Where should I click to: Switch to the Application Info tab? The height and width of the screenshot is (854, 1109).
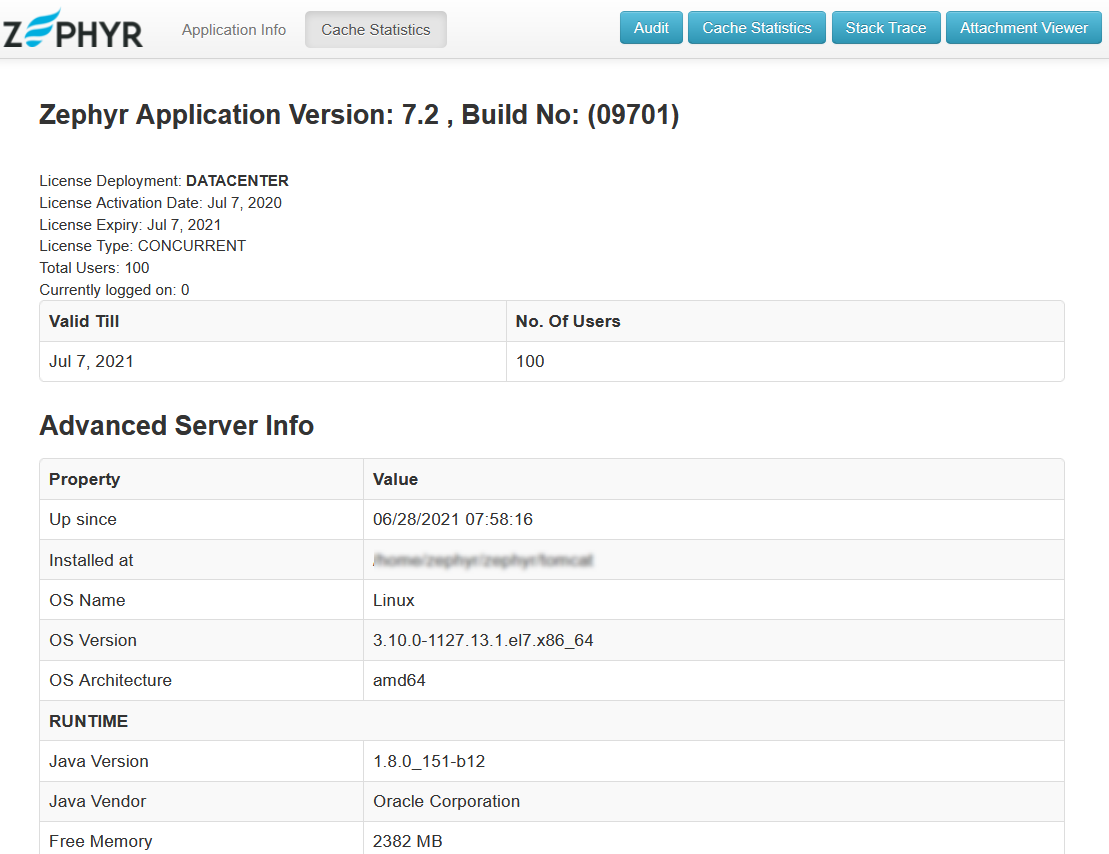point(234,30)
